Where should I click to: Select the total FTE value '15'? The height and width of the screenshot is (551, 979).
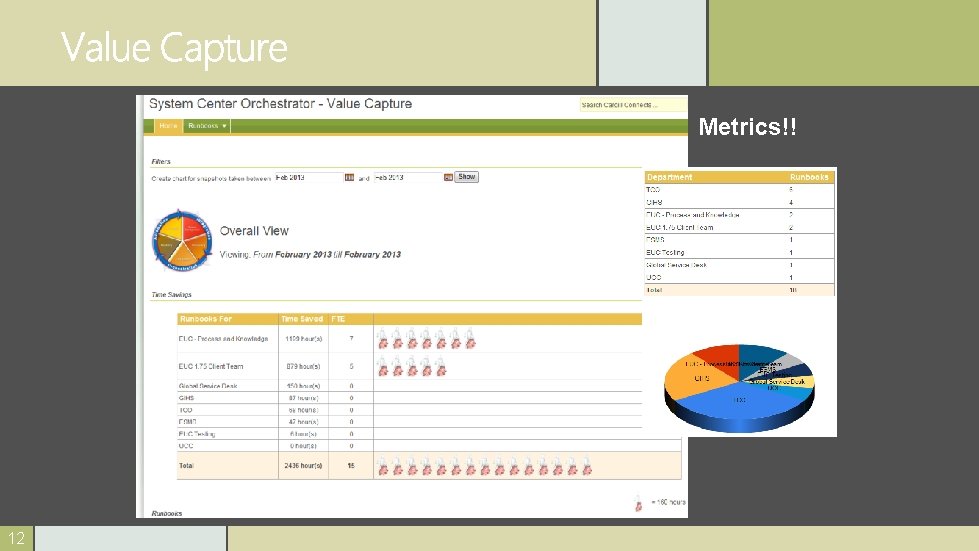(x=351, y=466)
